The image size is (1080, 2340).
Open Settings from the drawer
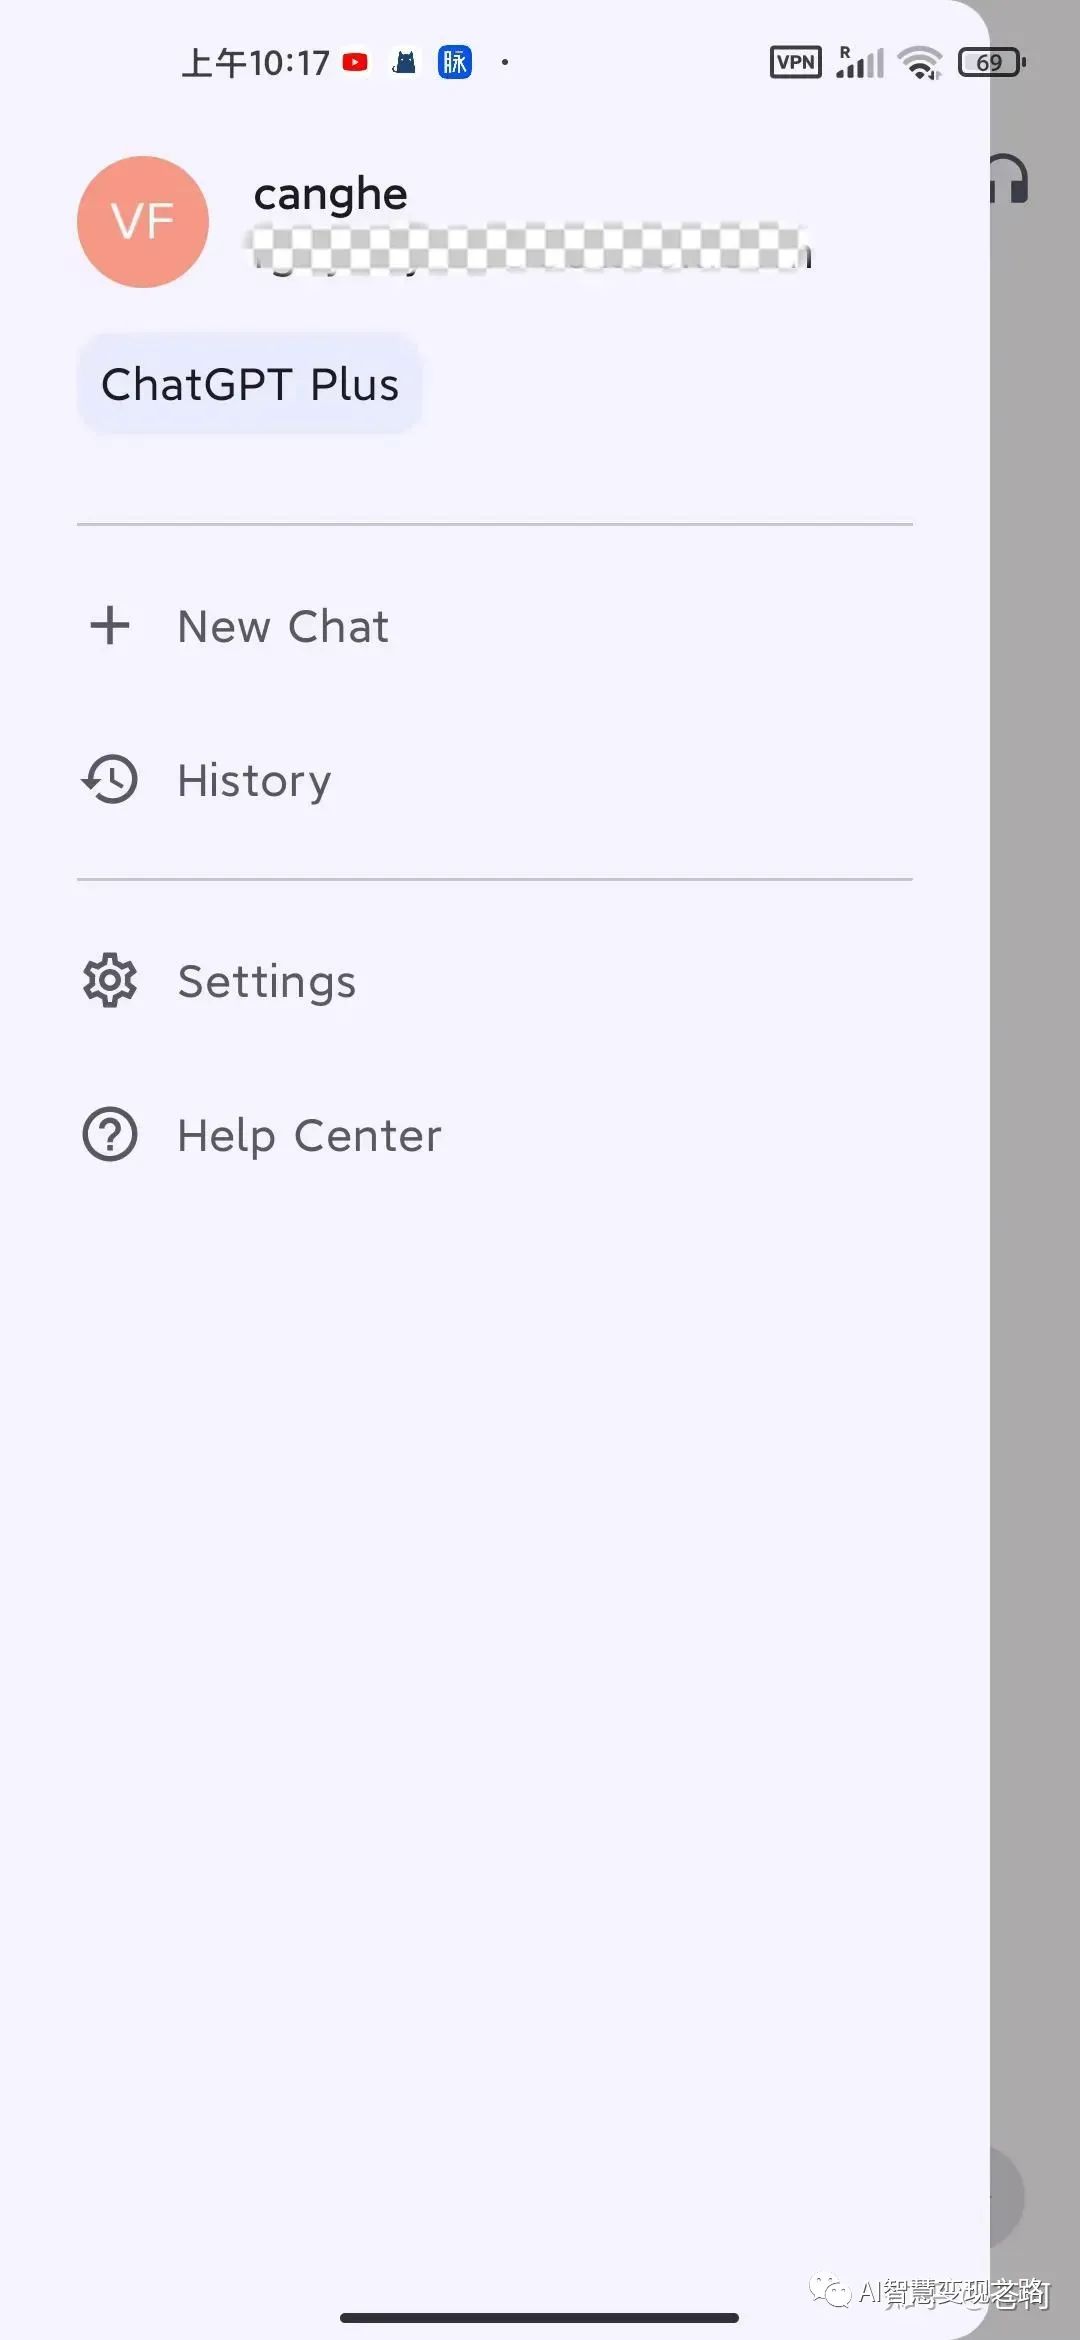[x=266, y=982]
